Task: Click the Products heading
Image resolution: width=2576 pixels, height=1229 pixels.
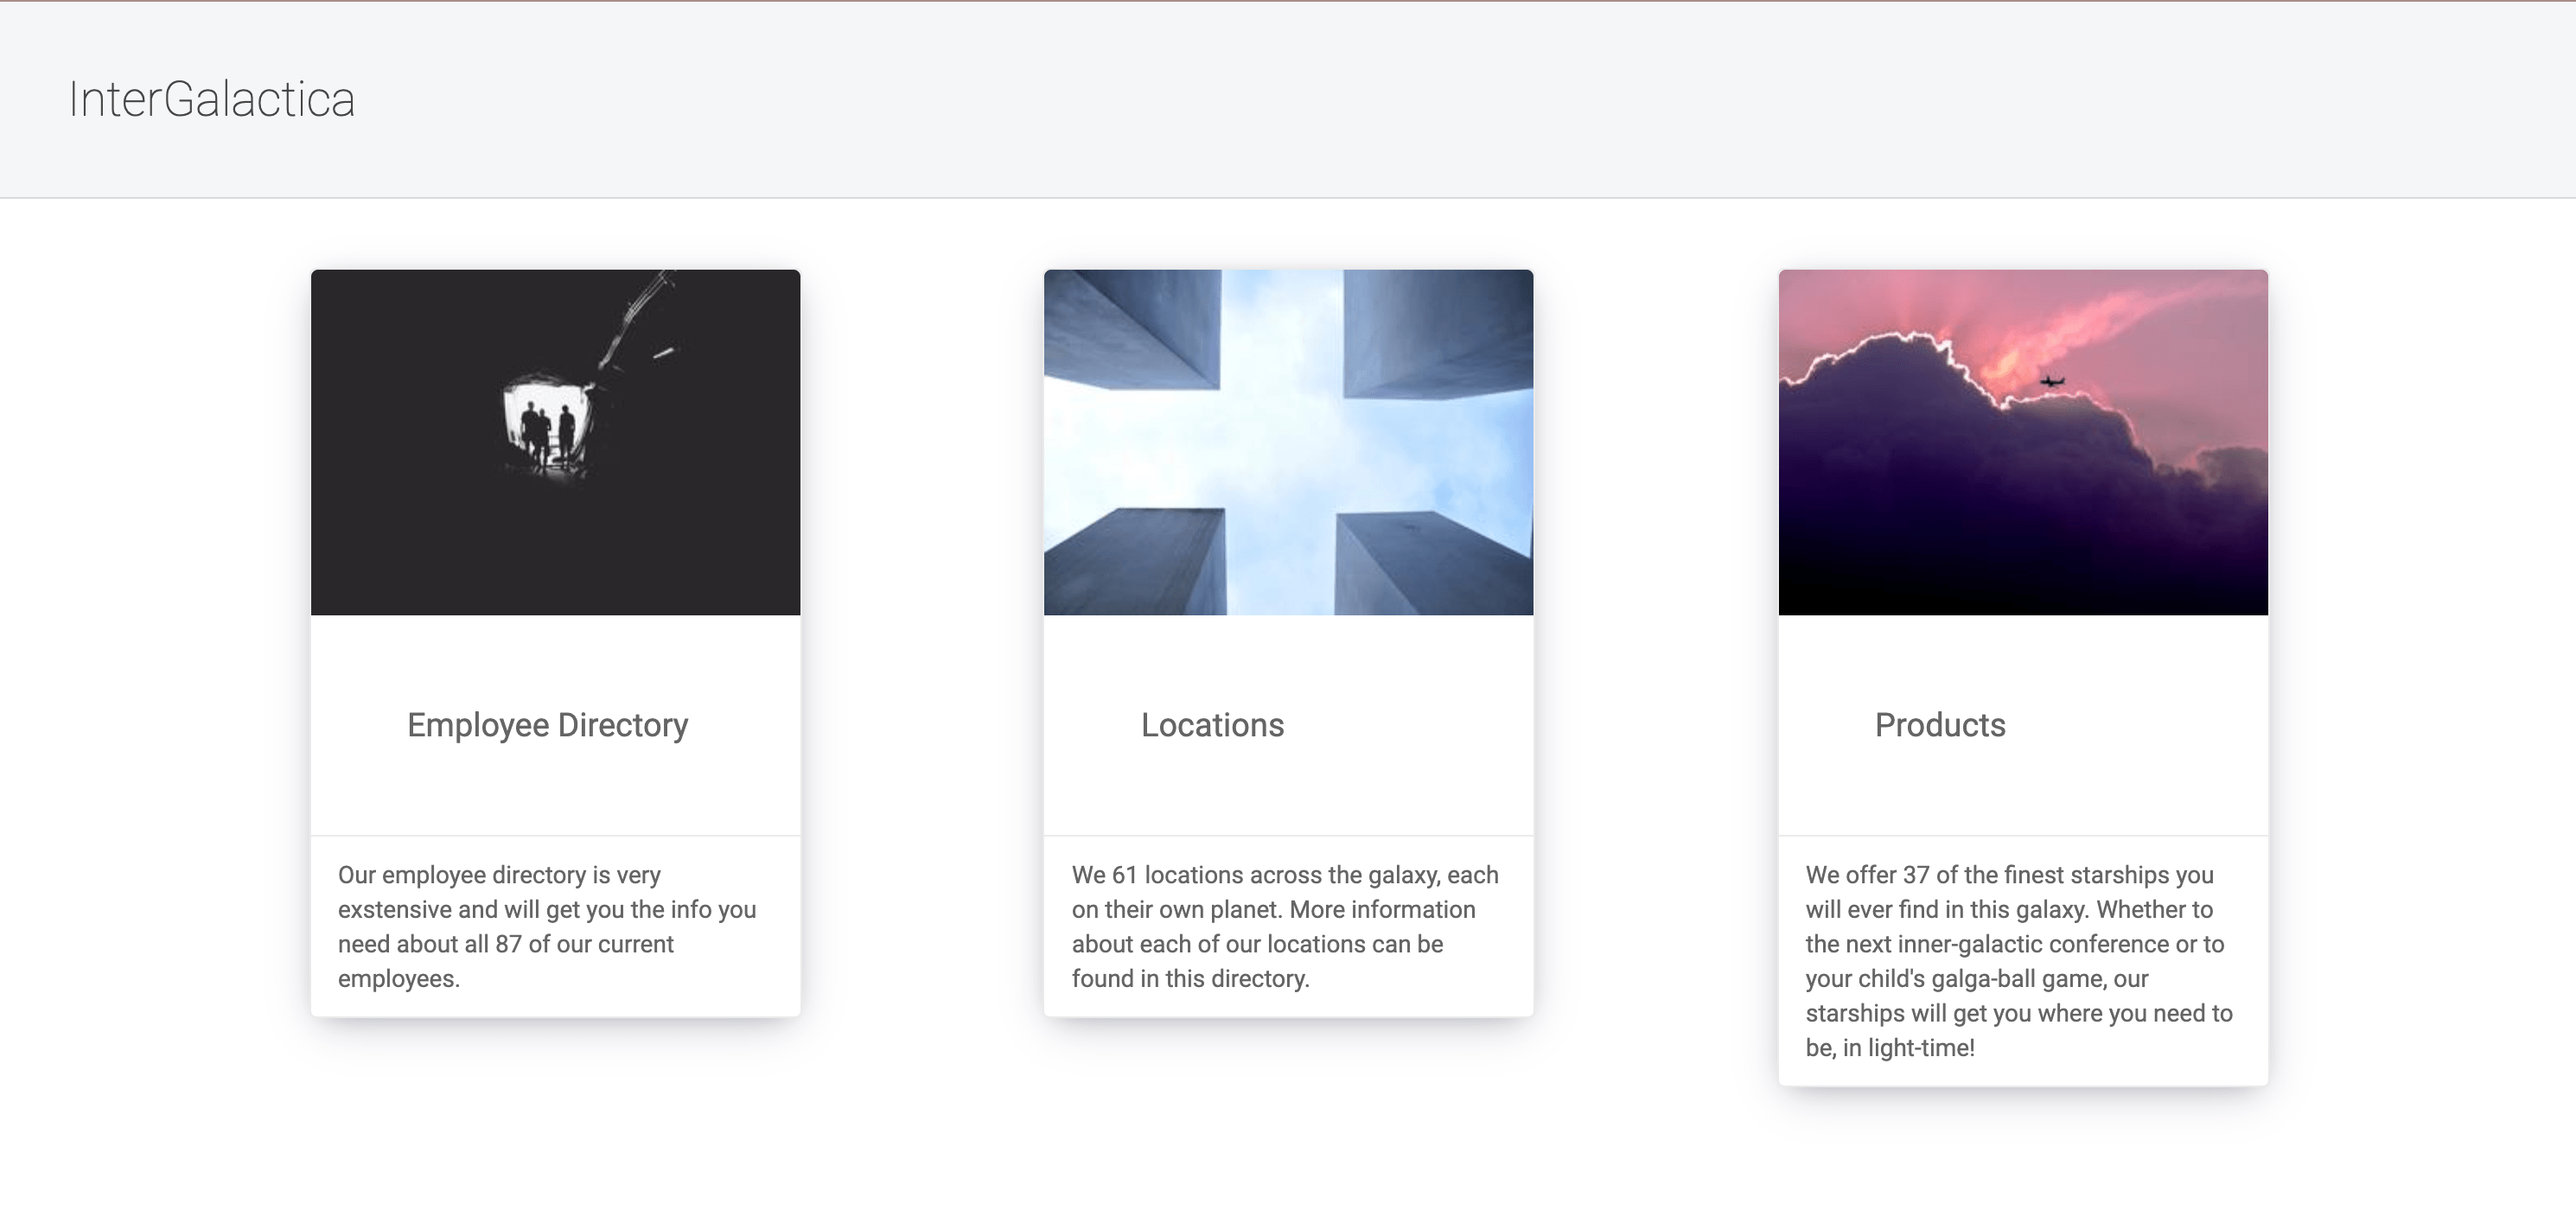Action: click(x=1939, y=725)
